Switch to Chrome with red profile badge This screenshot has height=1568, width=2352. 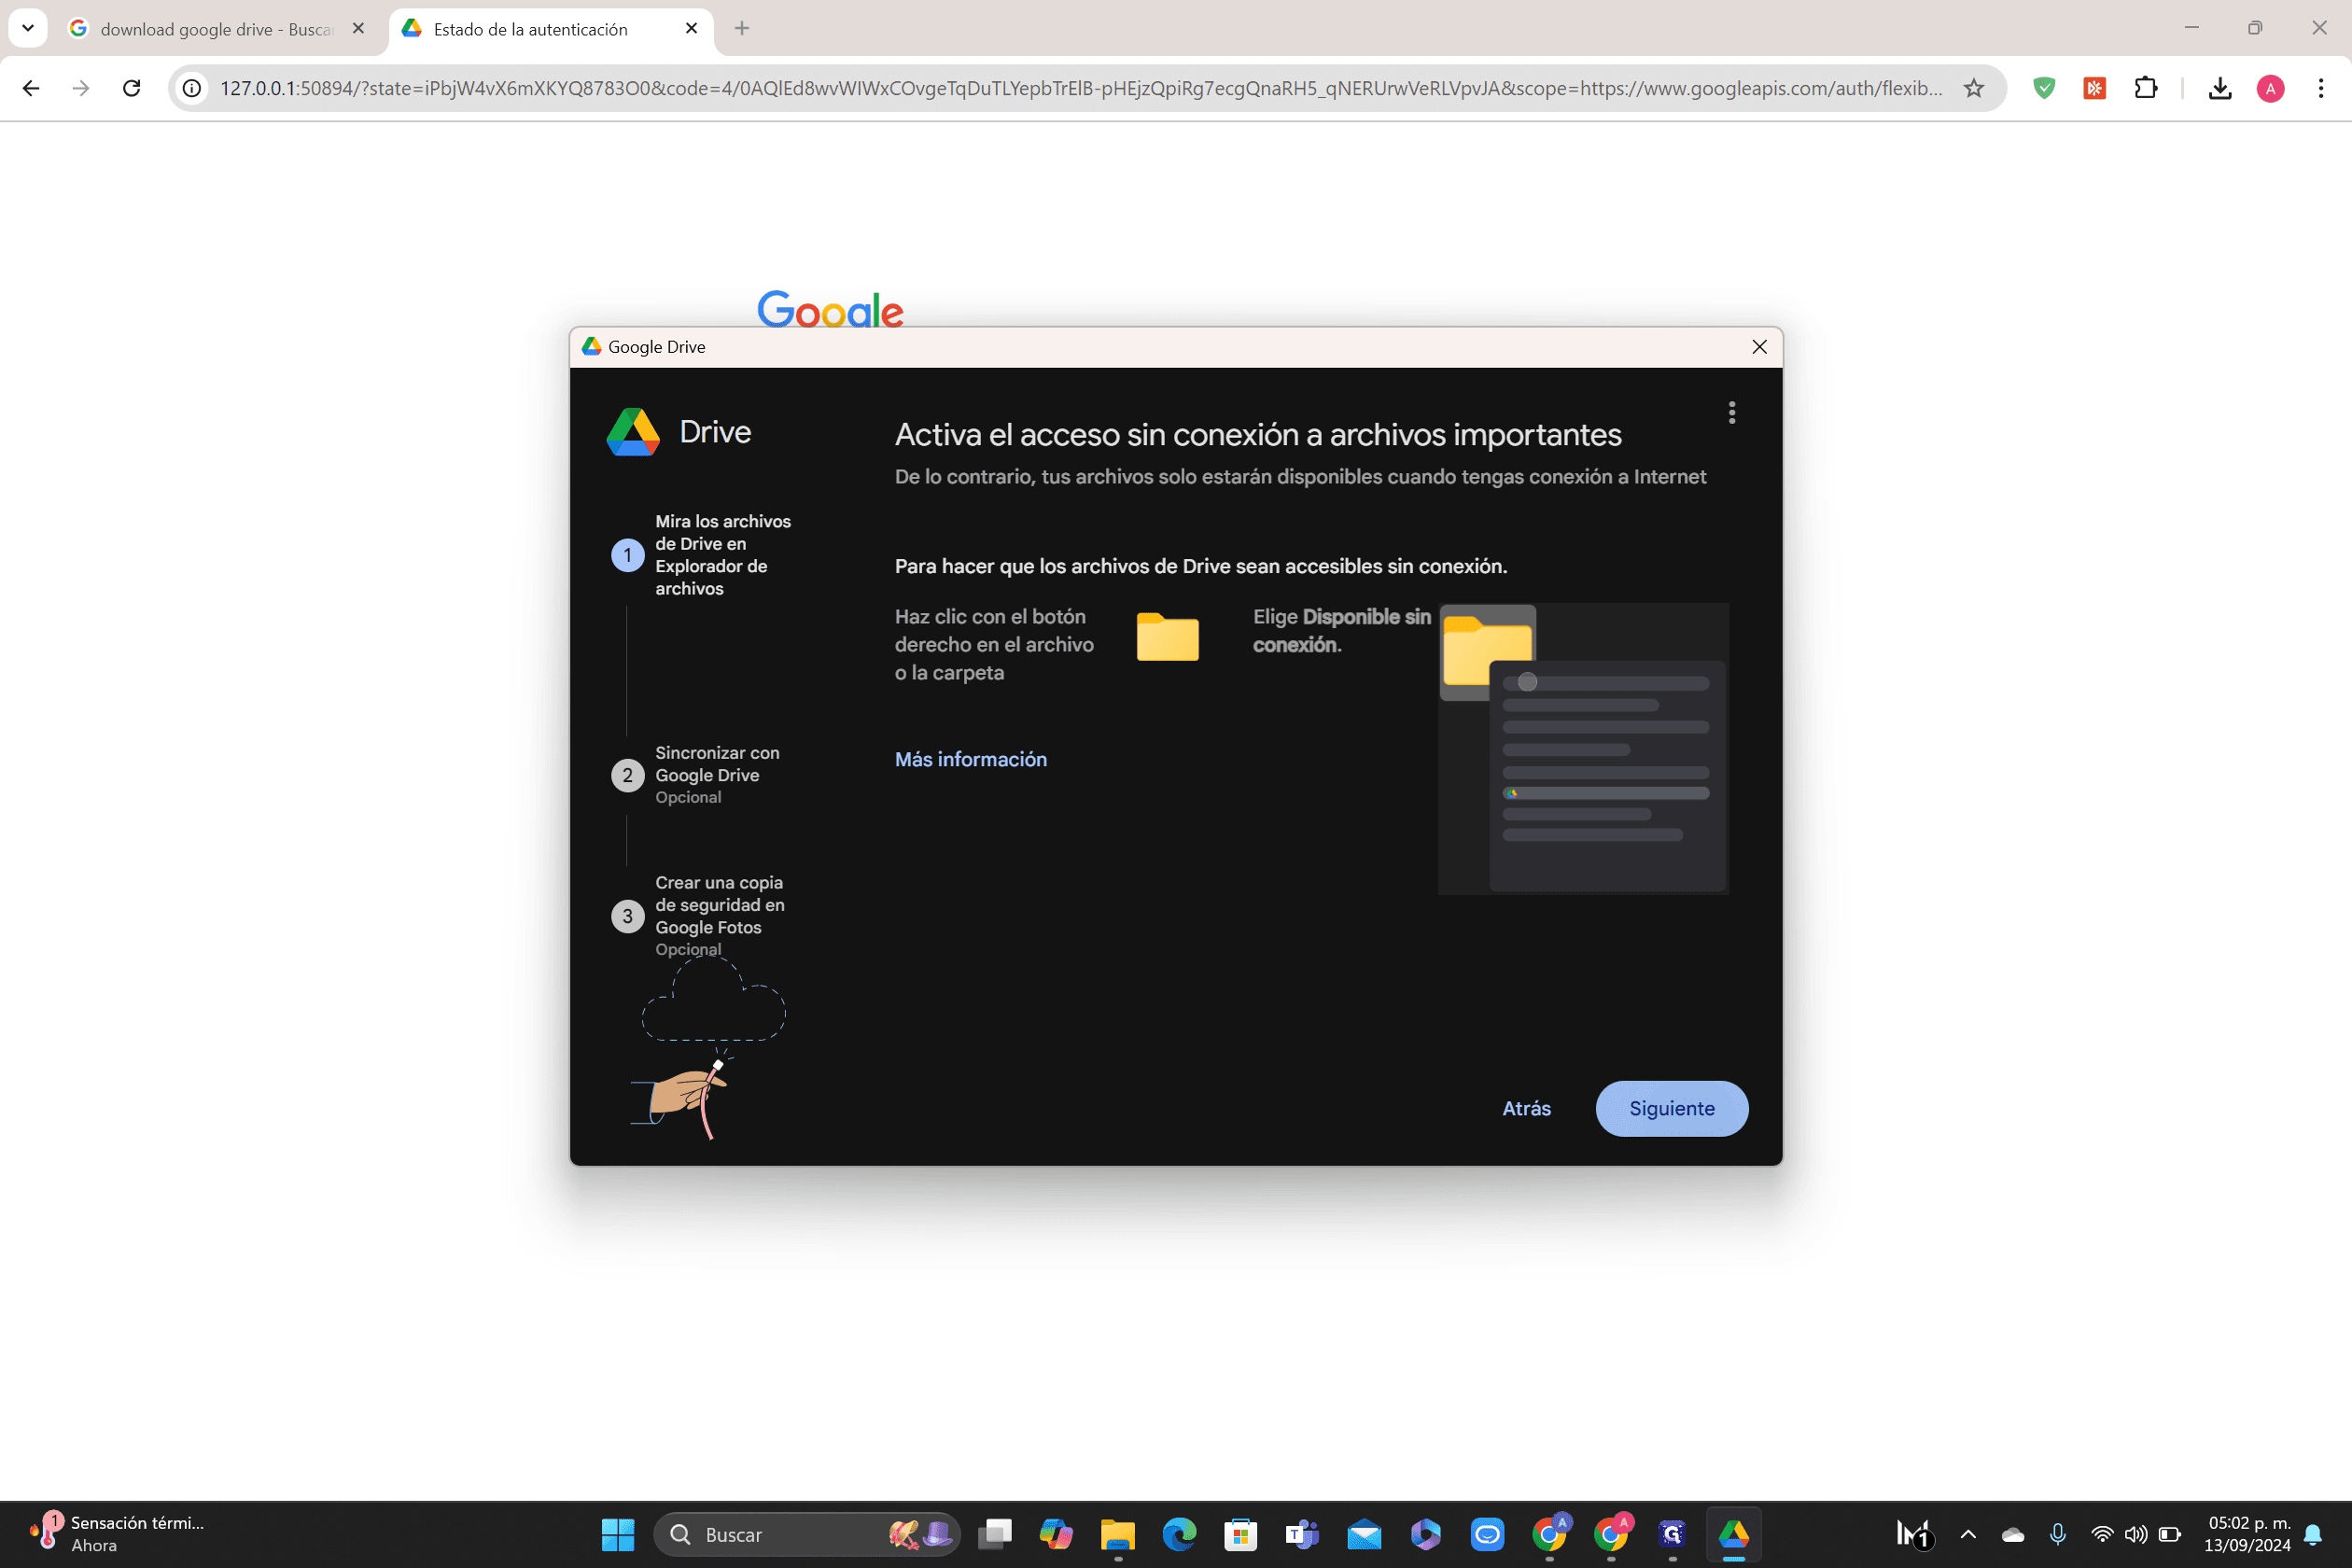coord(1611,1534)
